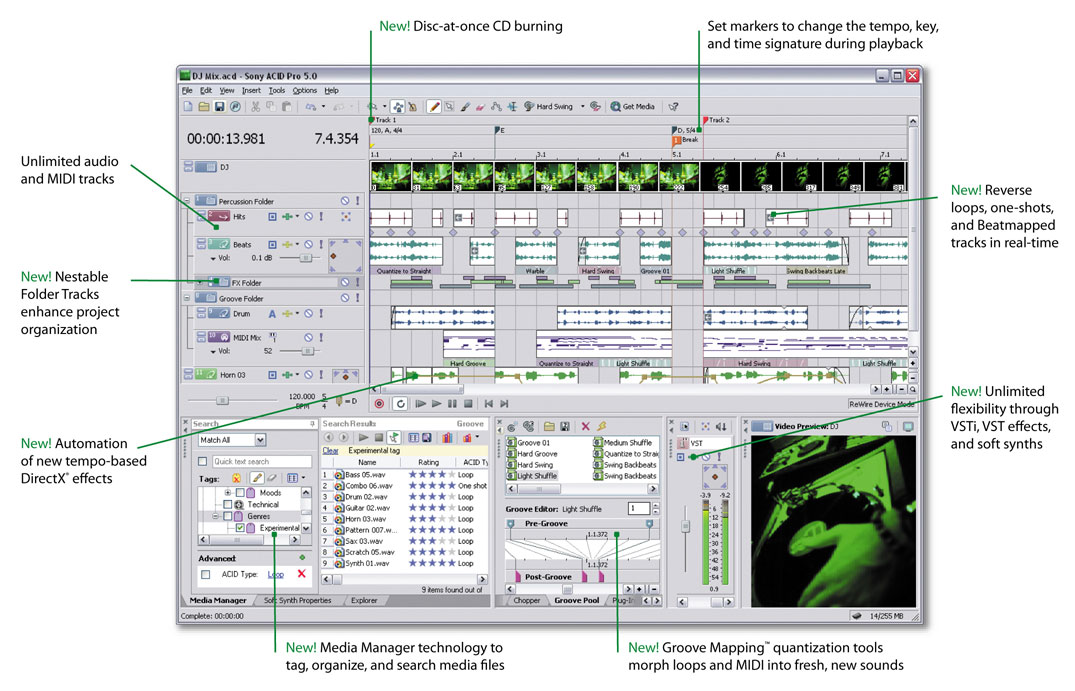Adjust the MIDI Mix volume slider
This screenshot has width=1075, height=691.
click(308, 351)
